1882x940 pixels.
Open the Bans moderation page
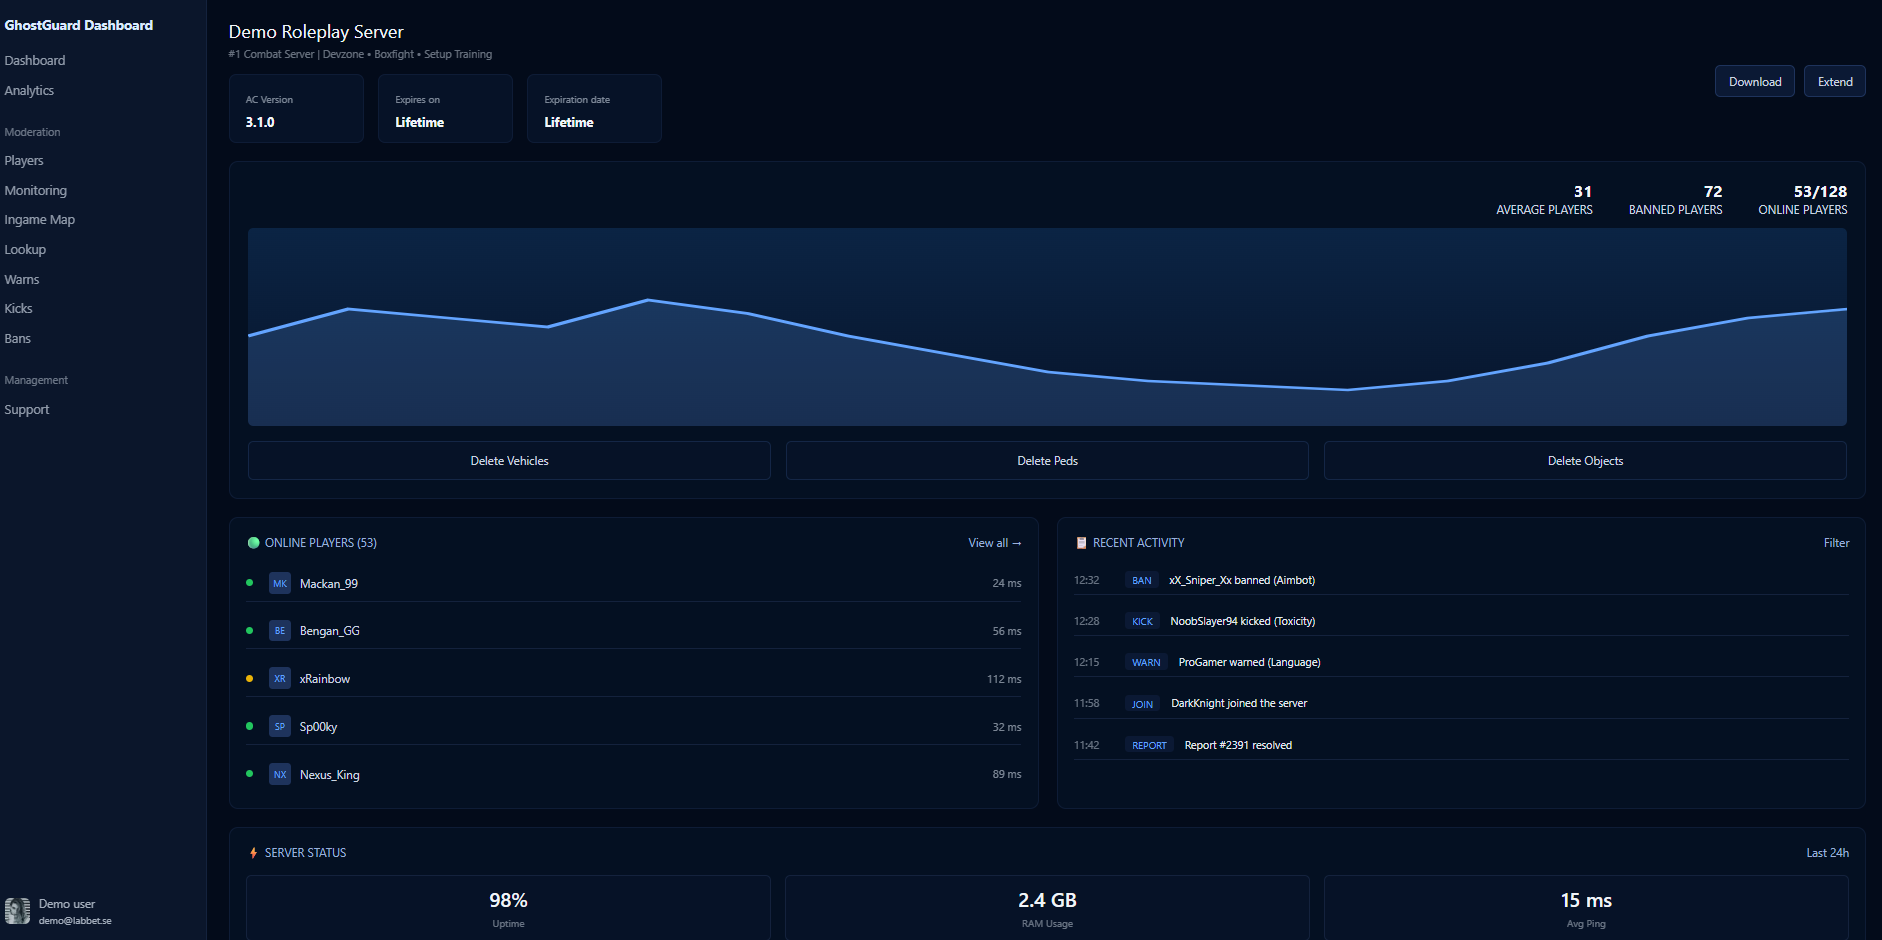click(18, 339)
